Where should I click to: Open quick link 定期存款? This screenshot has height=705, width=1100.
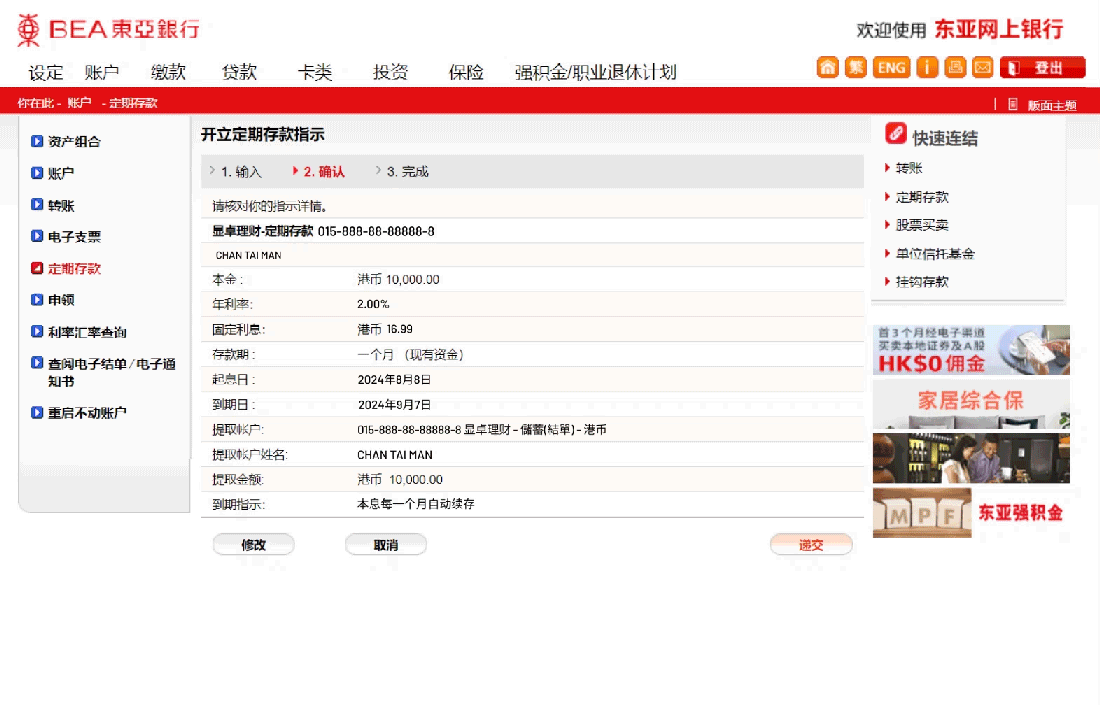pos(923,197)
